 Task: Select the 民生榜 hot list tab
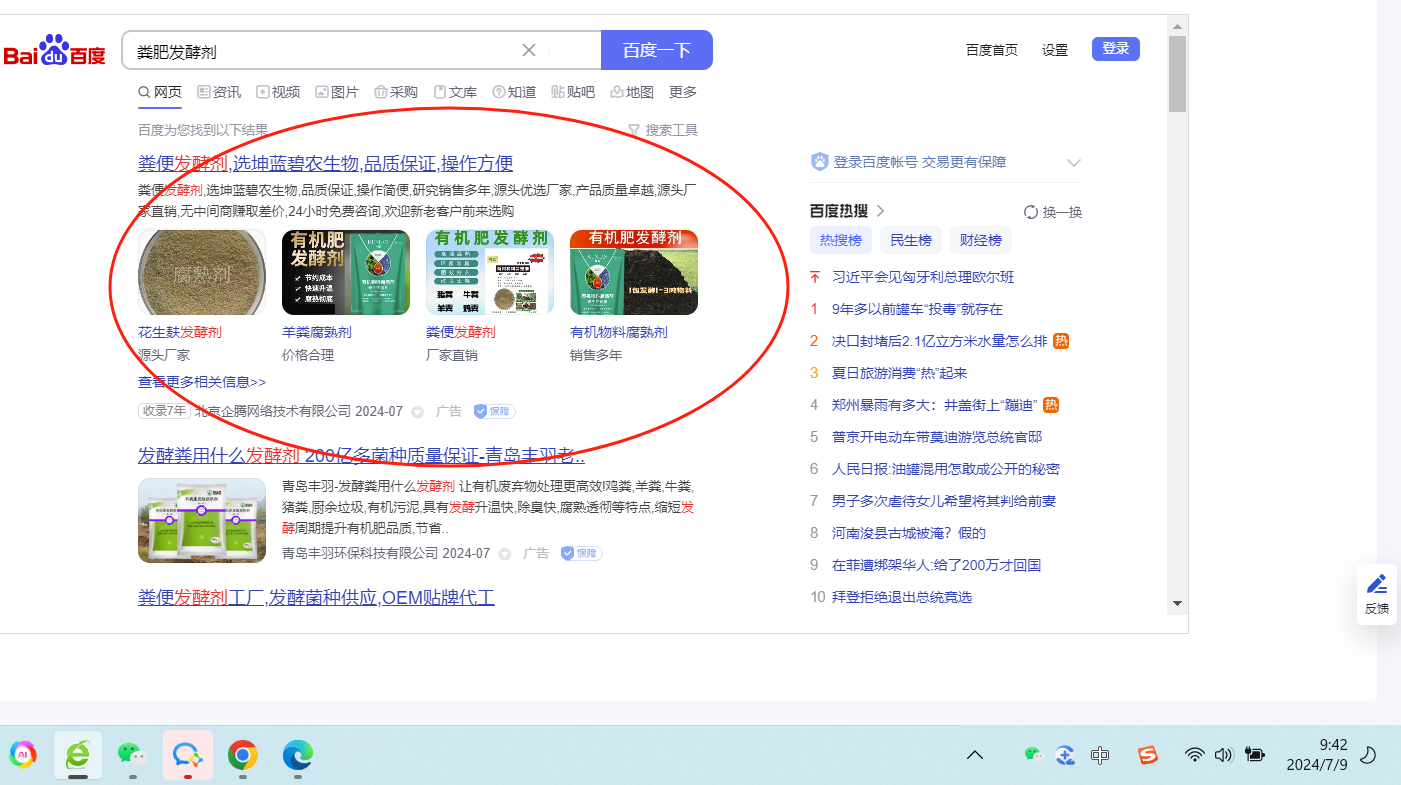911,240
